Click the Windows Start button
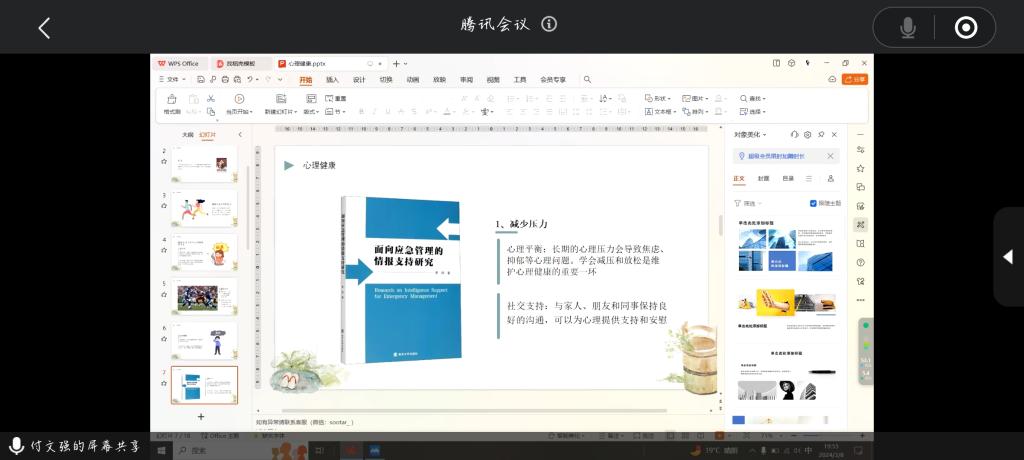 pyautogui.click(x=161, y=450)
